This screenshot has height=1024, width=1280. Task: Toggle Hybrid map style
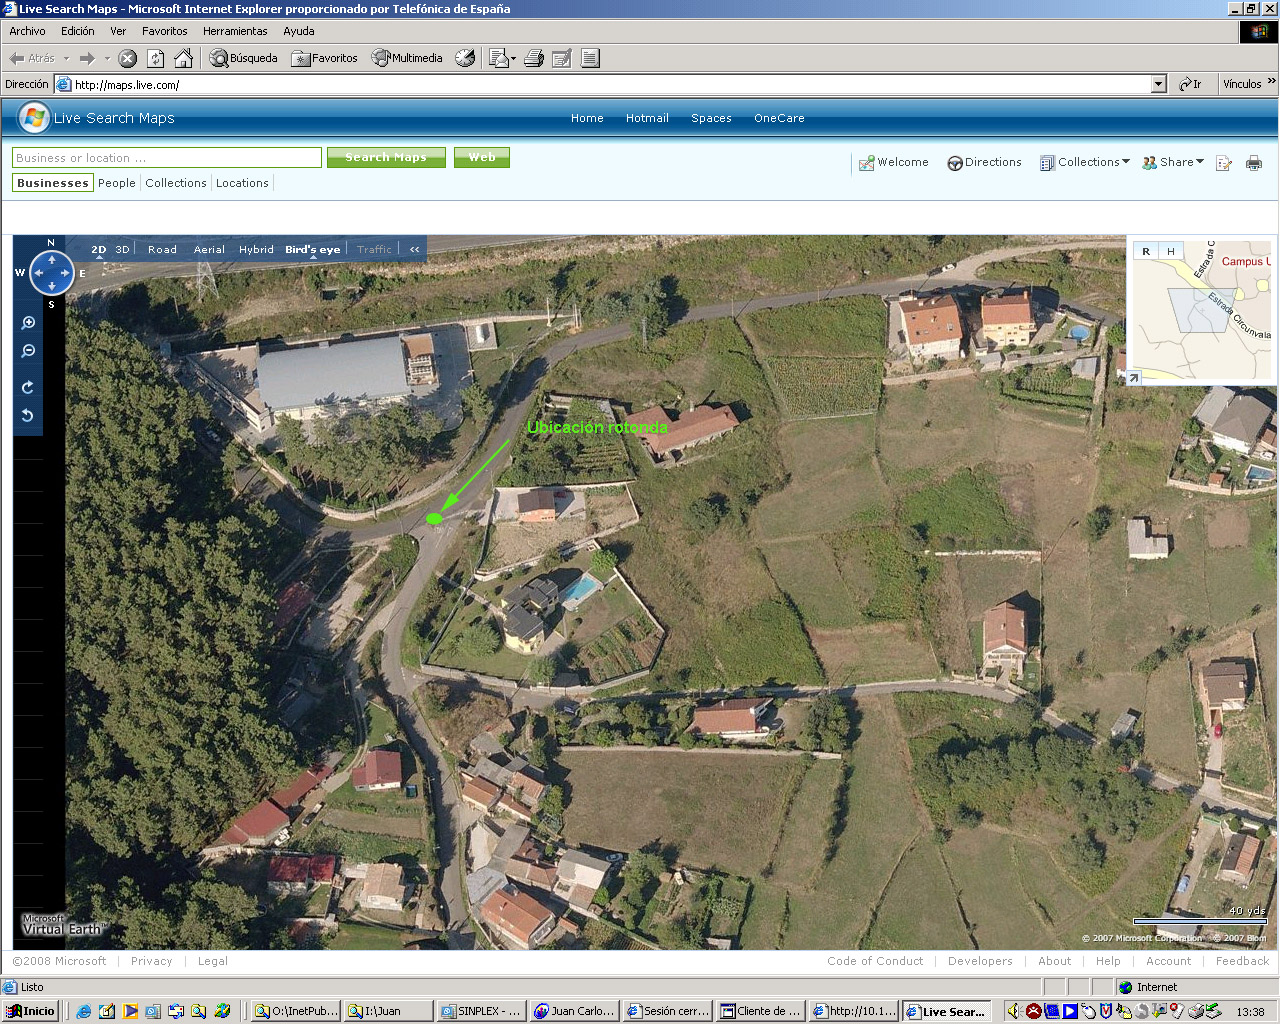(x=256, y=250)
